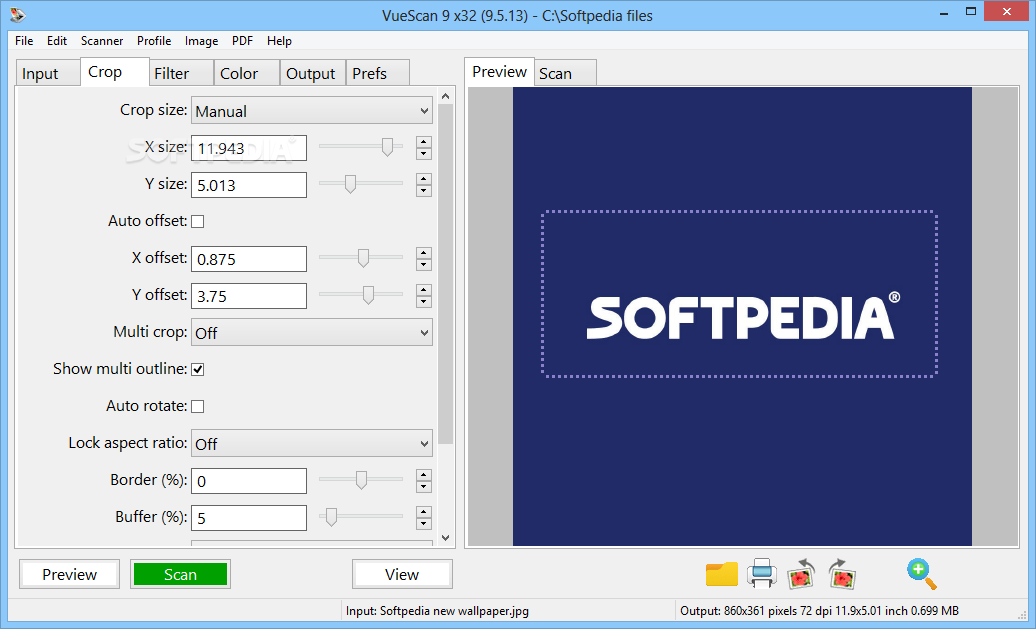Increase X offset with up stepper
The image size is (1036, 629).
424,253
